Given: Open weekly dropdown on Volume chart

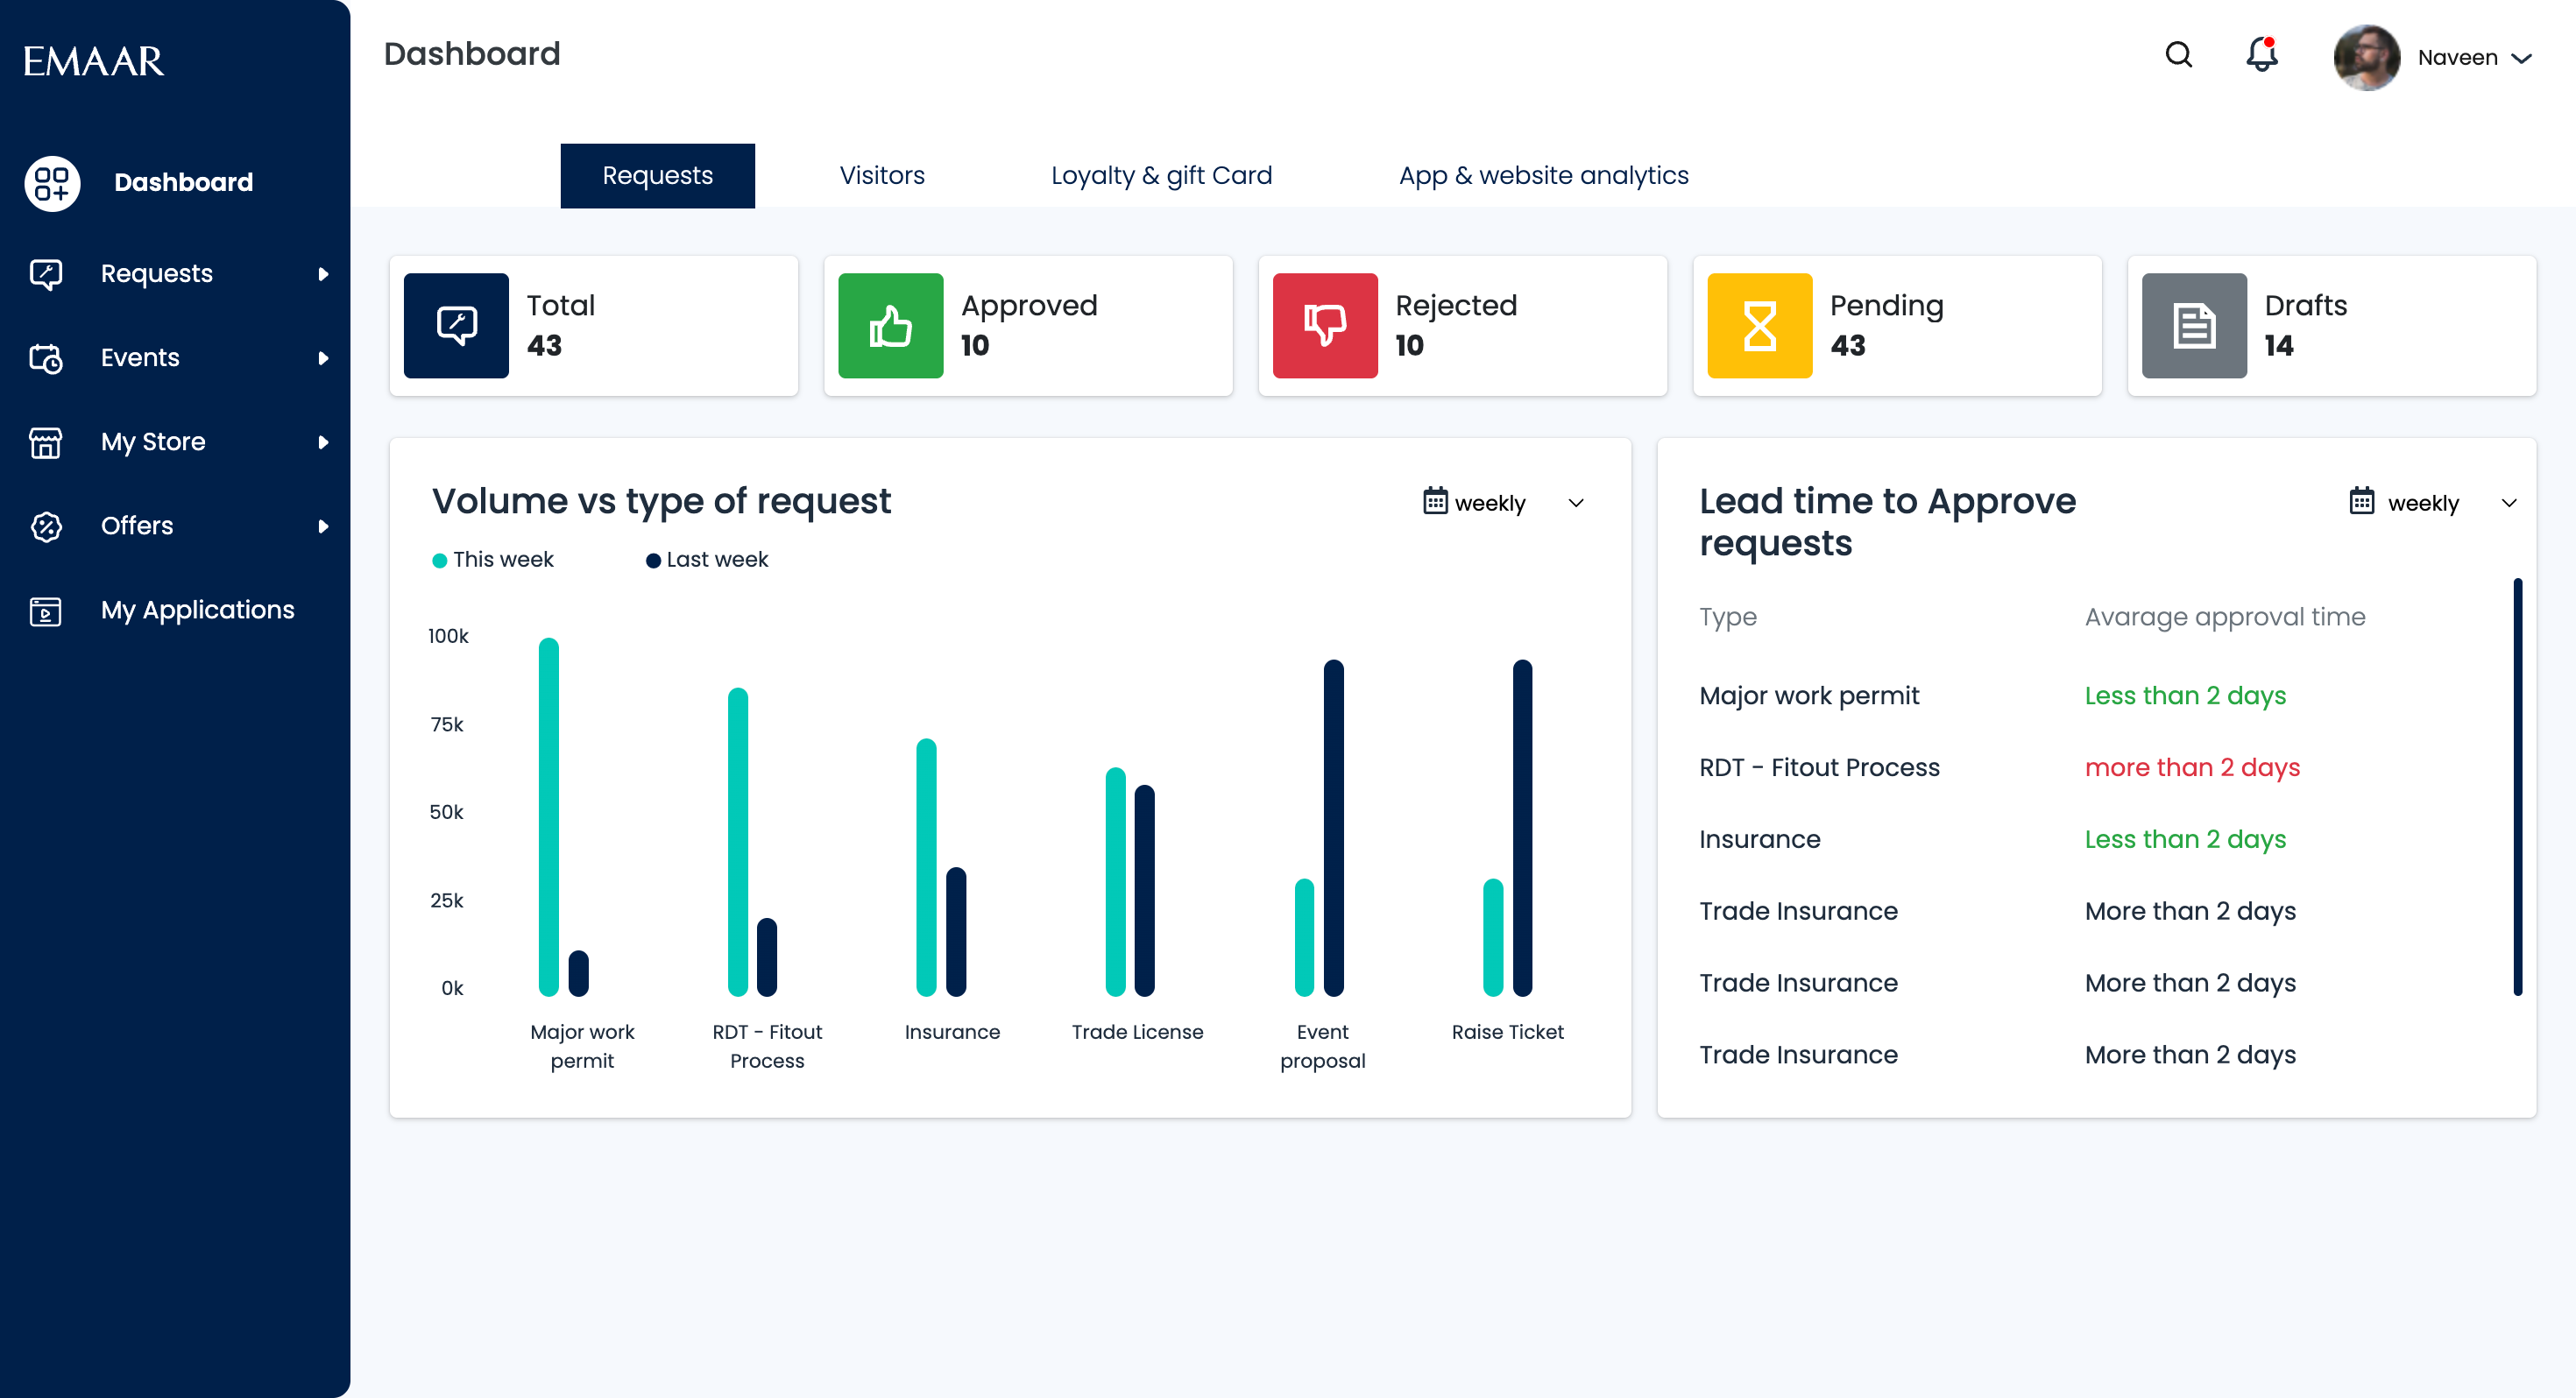Looking at the screenshot, I should click(x=1503, y=503).
